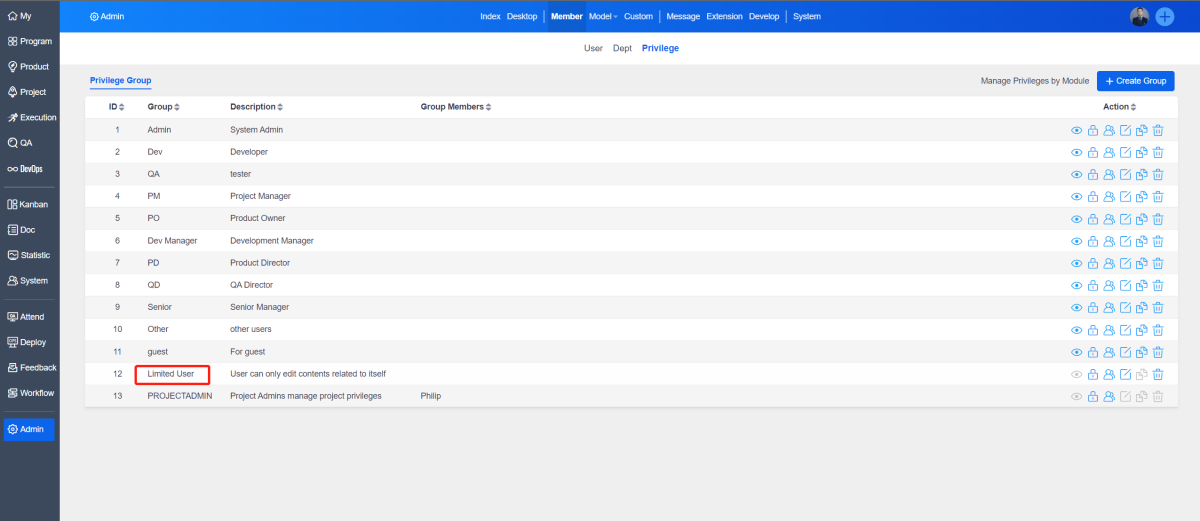This screenshot has height=521, width=1200.
Task: Toggle view eye icon for guest group
Action: (1077, 352)
